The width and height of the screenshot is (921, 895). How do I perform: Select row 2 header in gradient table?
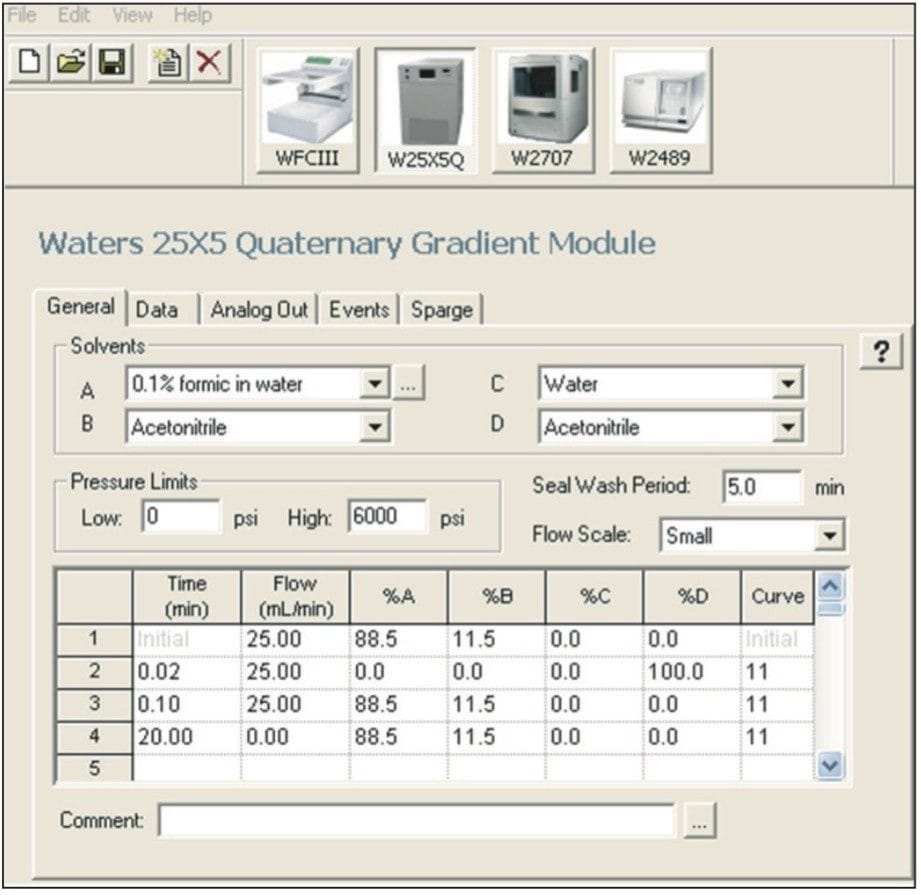click(x=94, y=671)
